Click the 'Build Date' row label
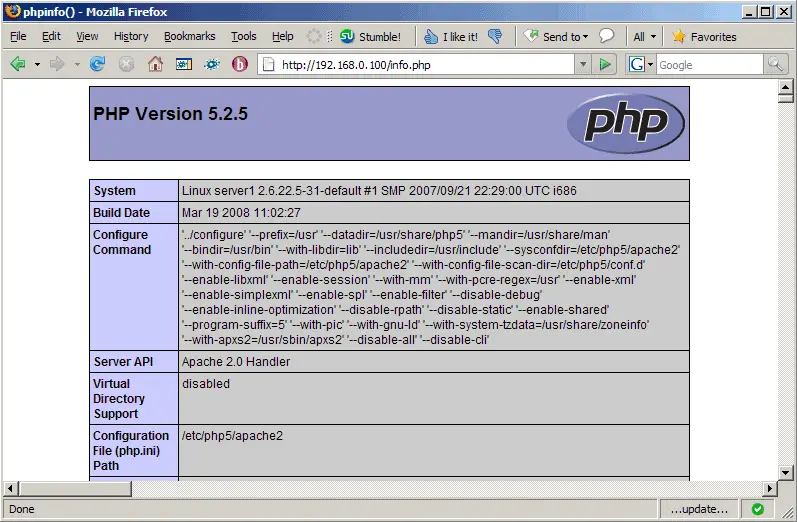This screenshot has height=522, width=797. (121, 212)
